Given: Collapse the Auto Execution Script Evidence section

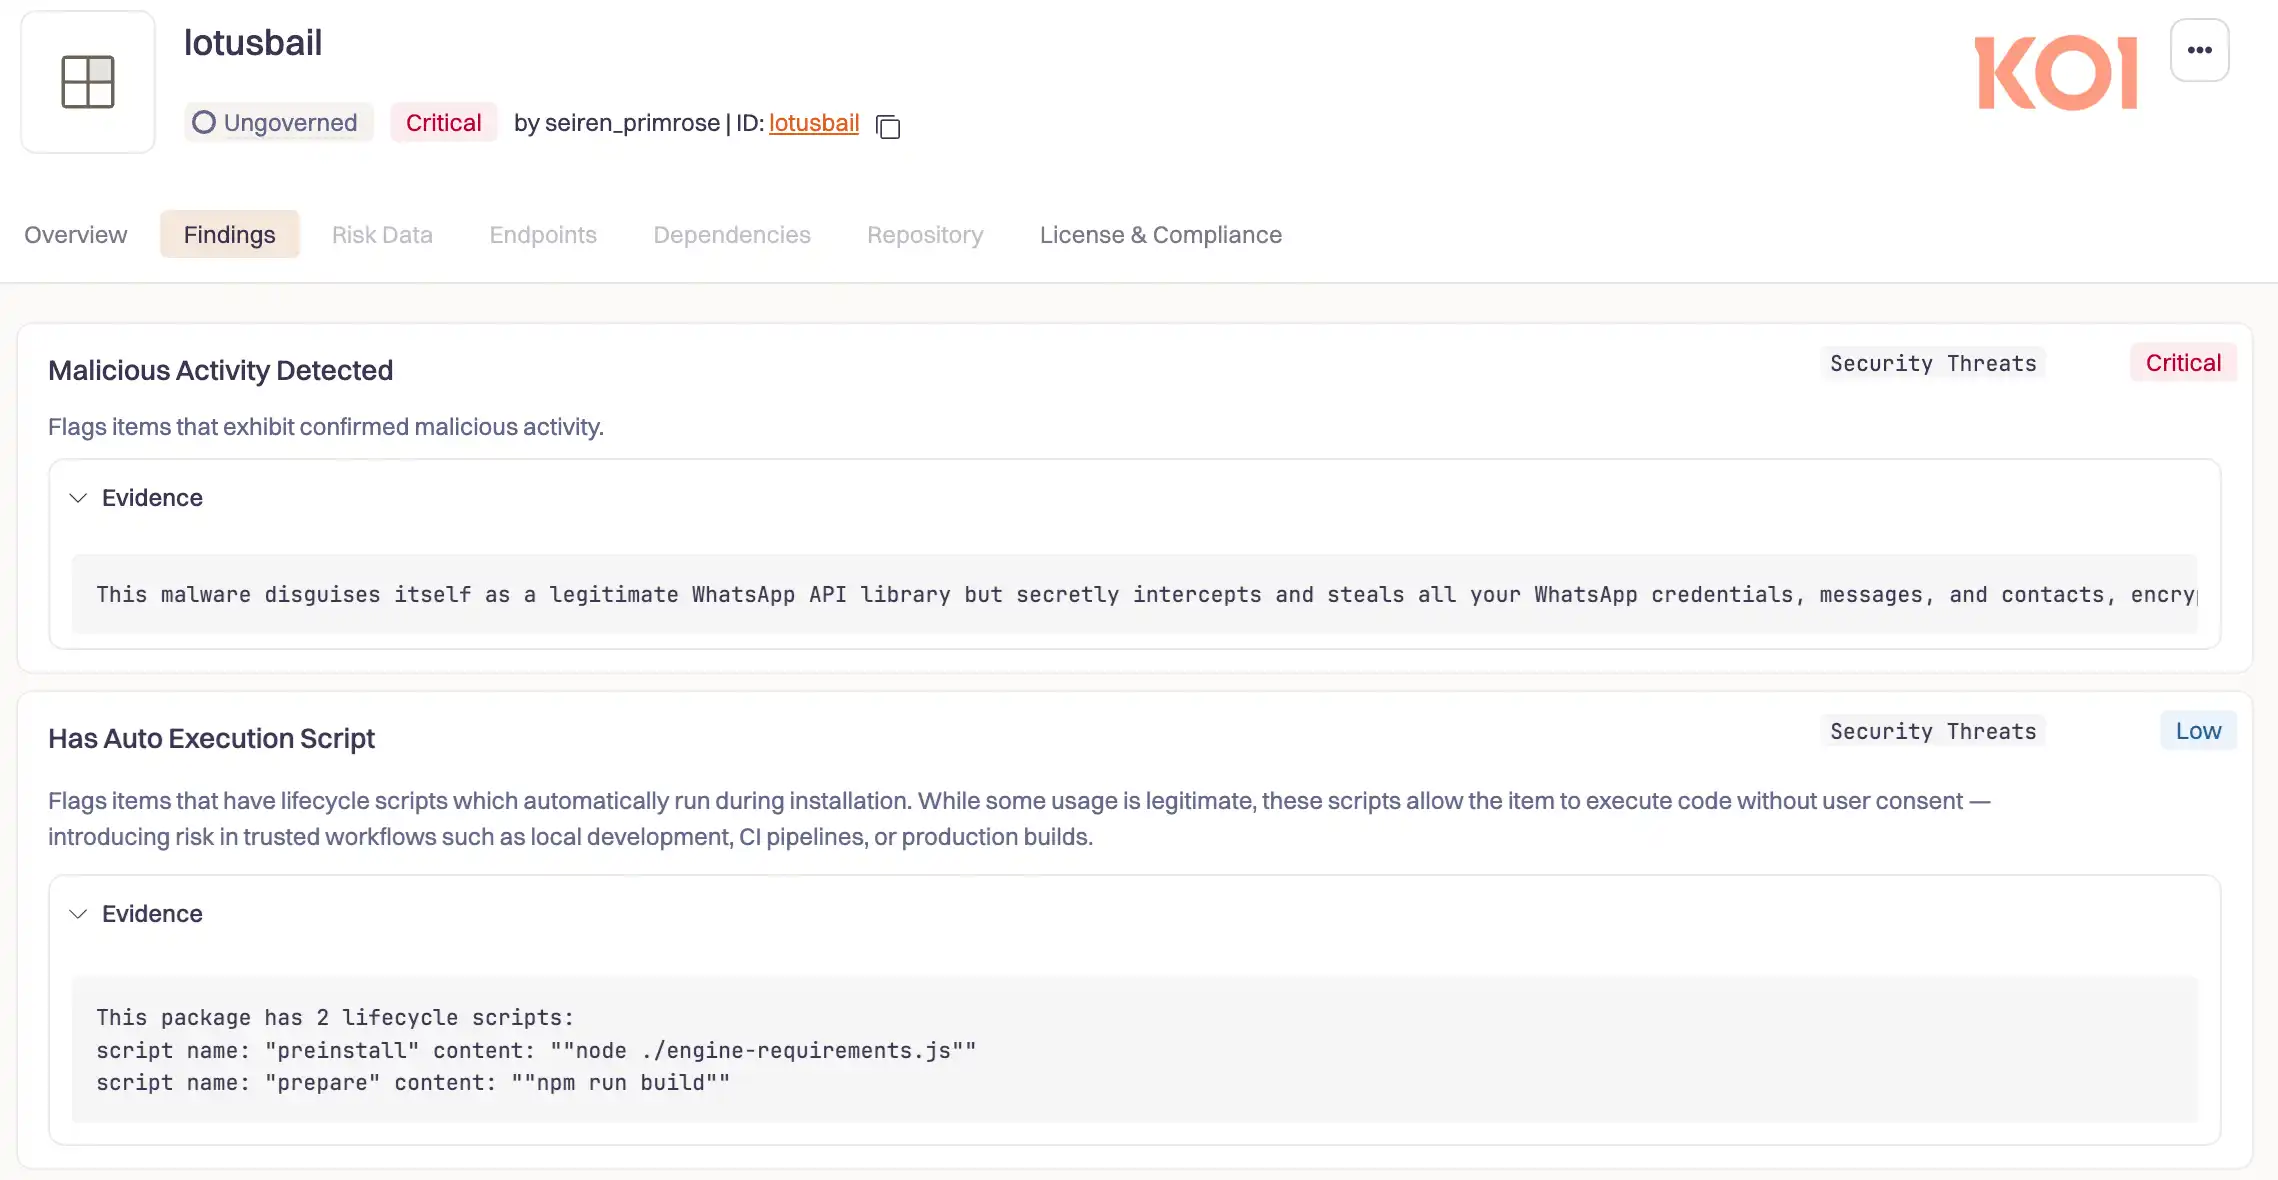Looking at the screenshot, I should tap(78, 914).
